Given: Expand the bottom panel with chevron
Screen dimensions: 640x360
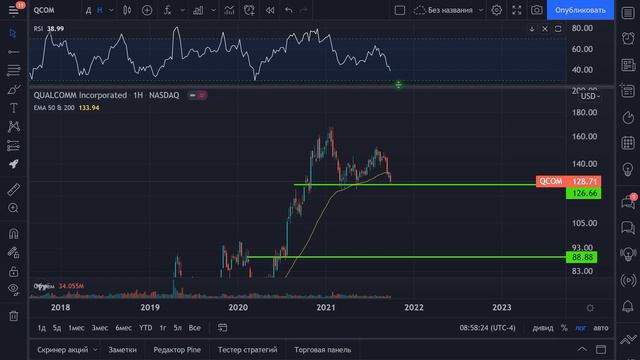Looking at the screenshot, I should pyautogui.click(x=582, y=349).
